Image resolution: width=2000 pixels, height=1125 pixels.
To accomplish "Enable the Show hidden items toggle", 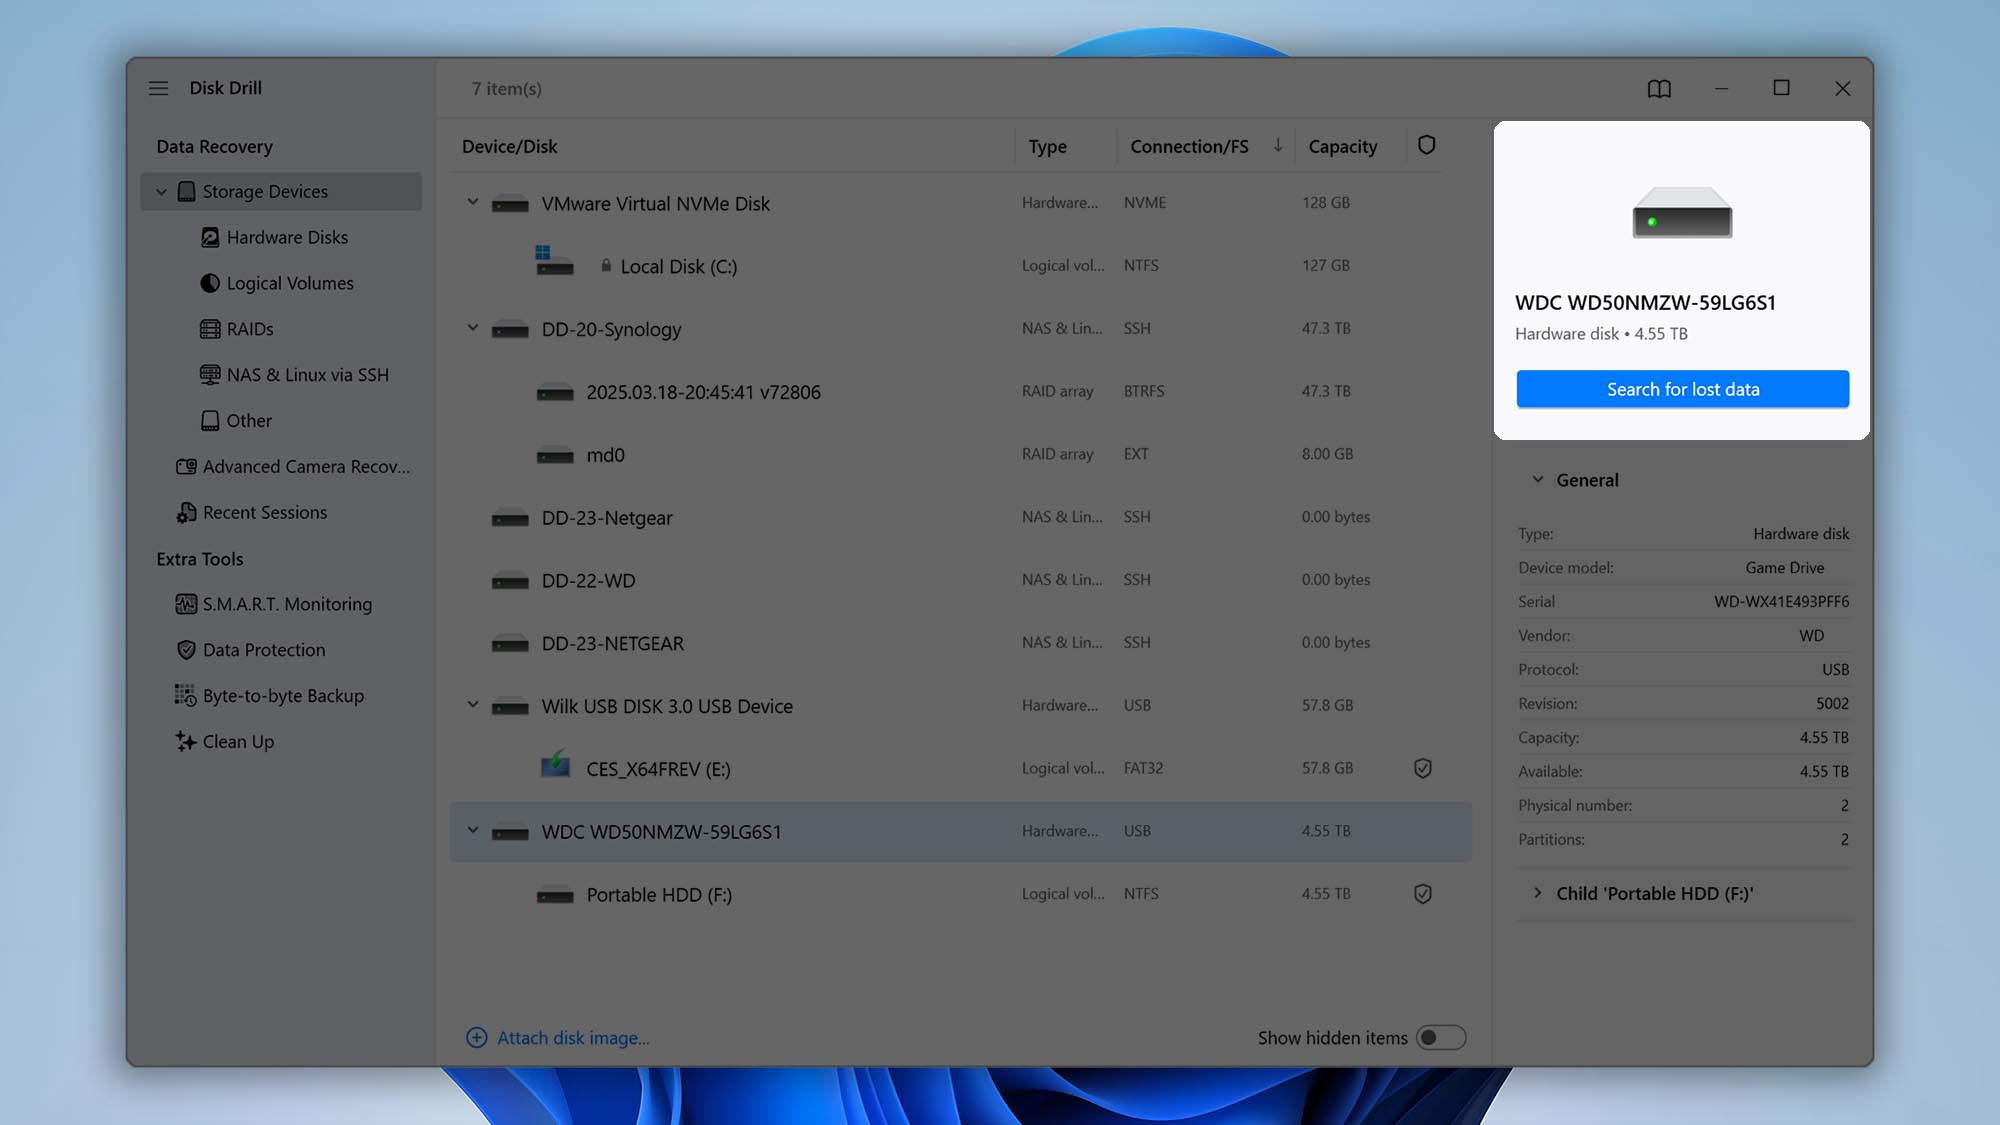I will click(x=1440, y=1038).
